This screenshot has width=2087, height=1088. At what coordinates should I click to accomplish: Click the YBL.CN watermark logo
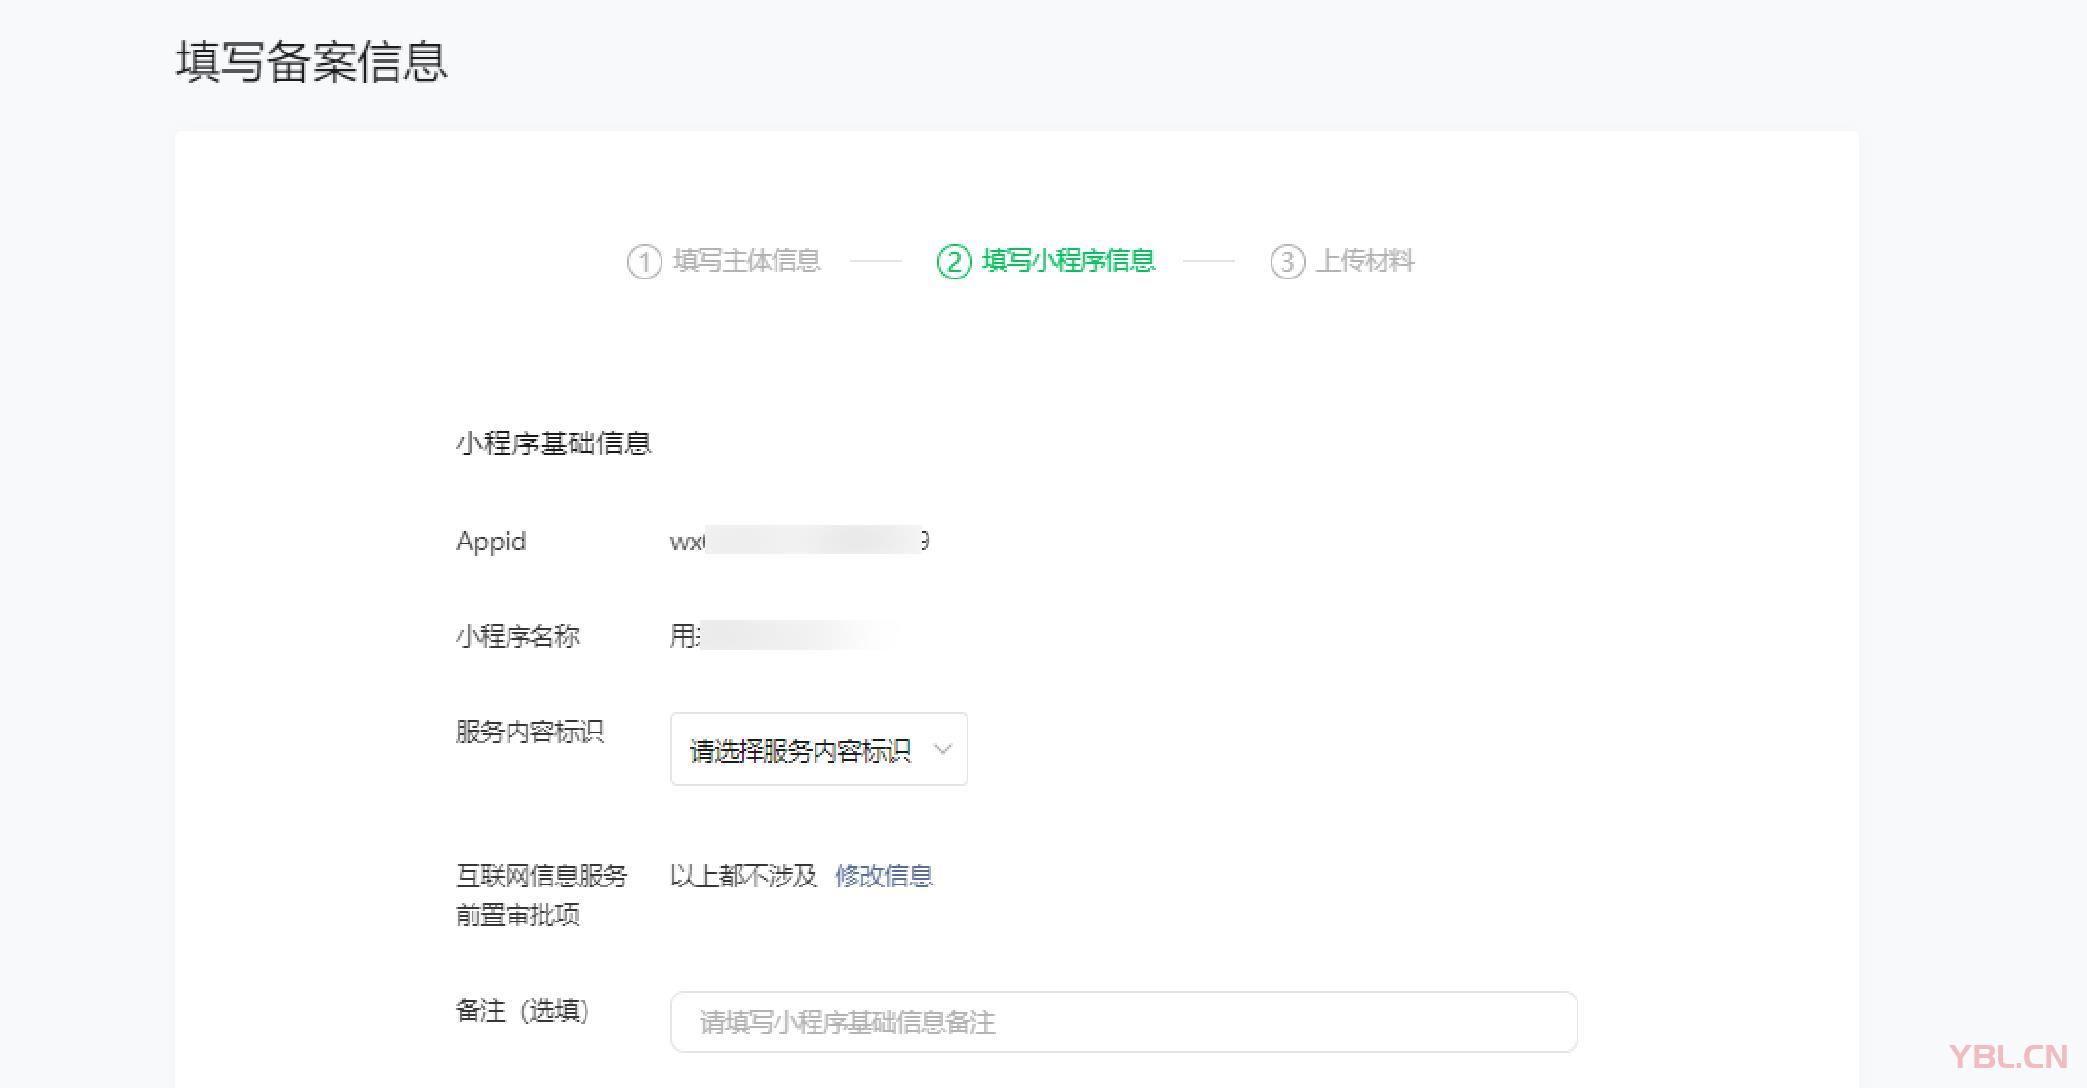pos(2007,1057)
